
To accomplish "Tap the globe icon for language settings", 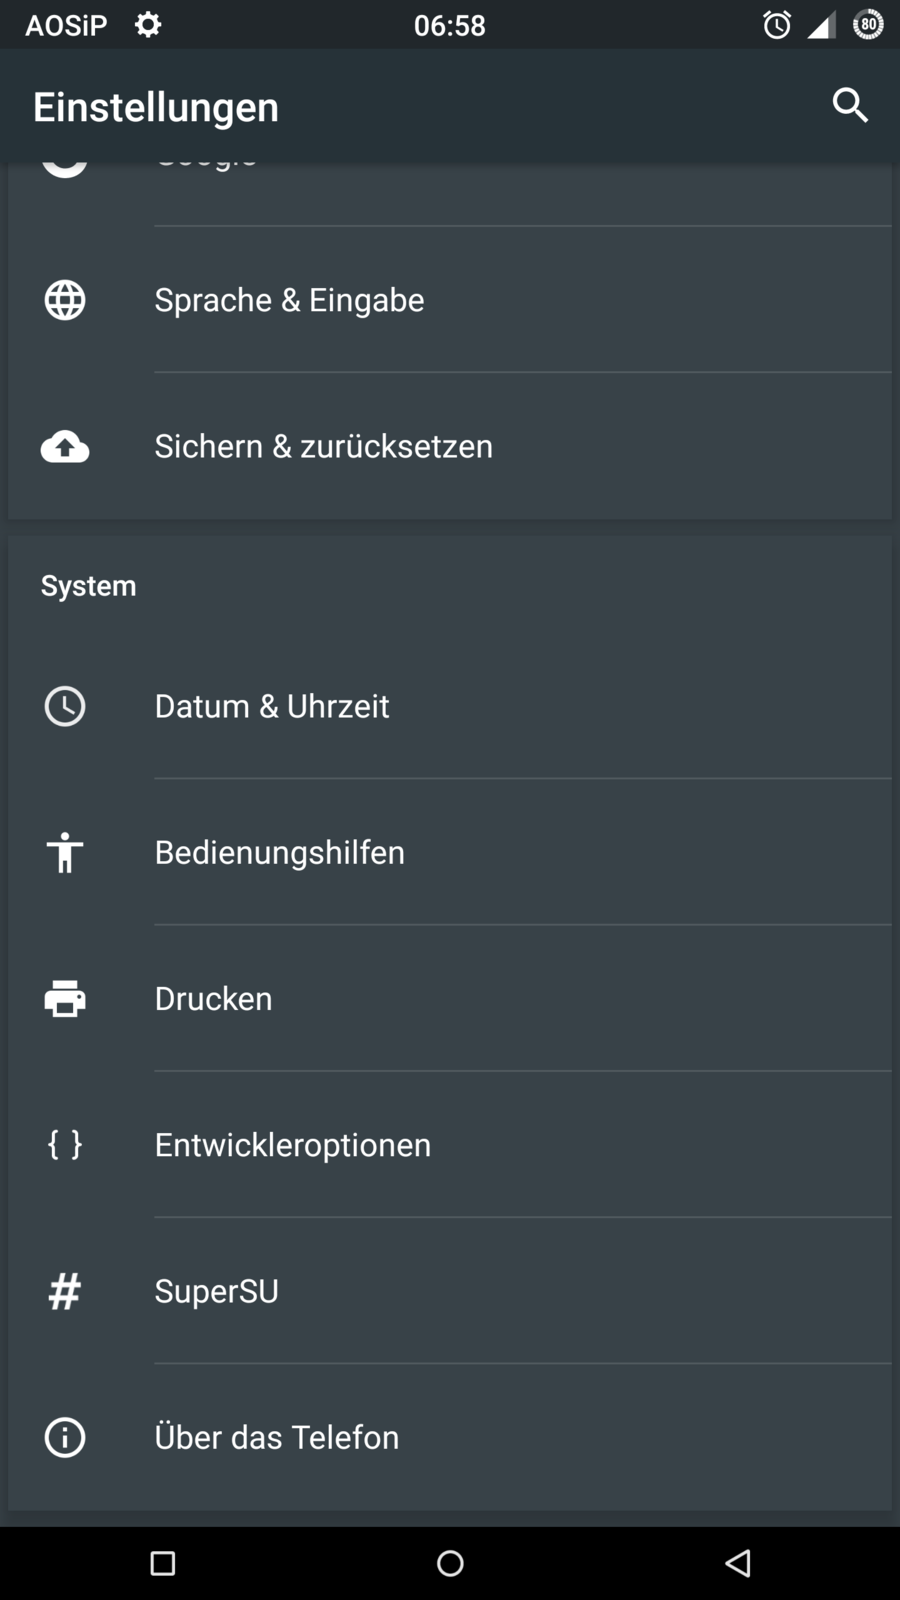I will [65, 300].
